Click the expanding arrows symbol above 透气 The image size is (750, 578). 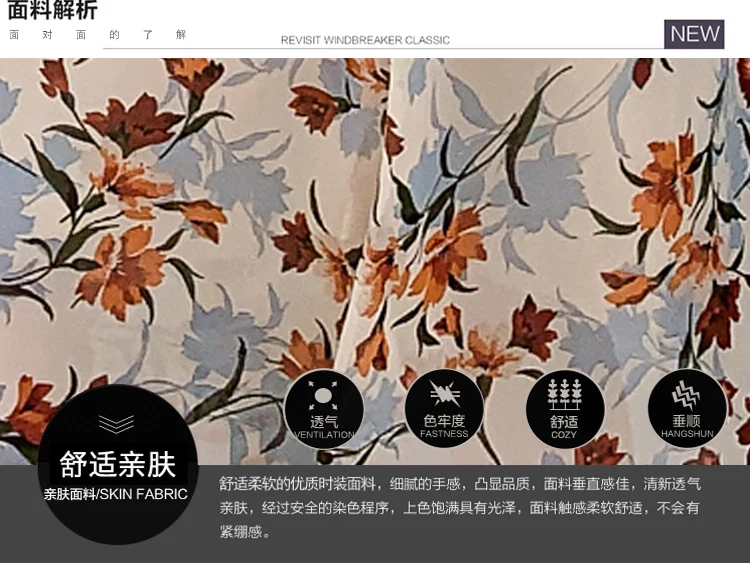point(323,396)
